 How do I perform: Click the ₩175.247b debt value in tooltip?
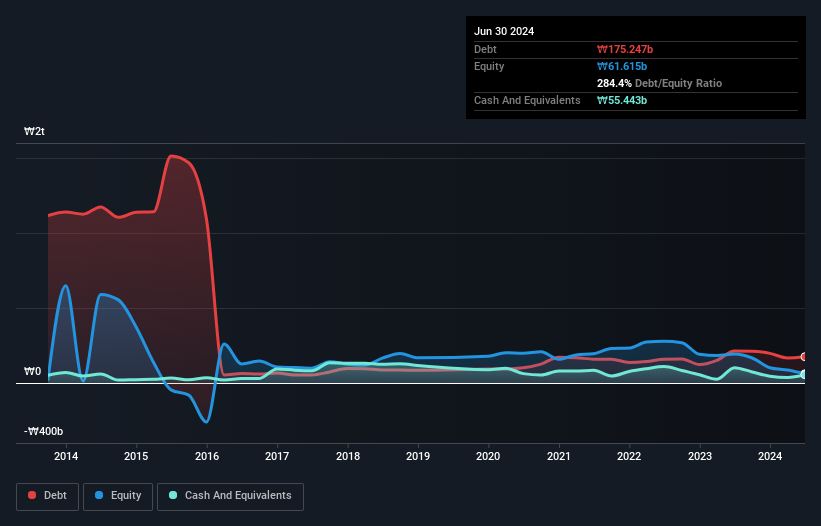pyautogui.click(x=625, y=49)
